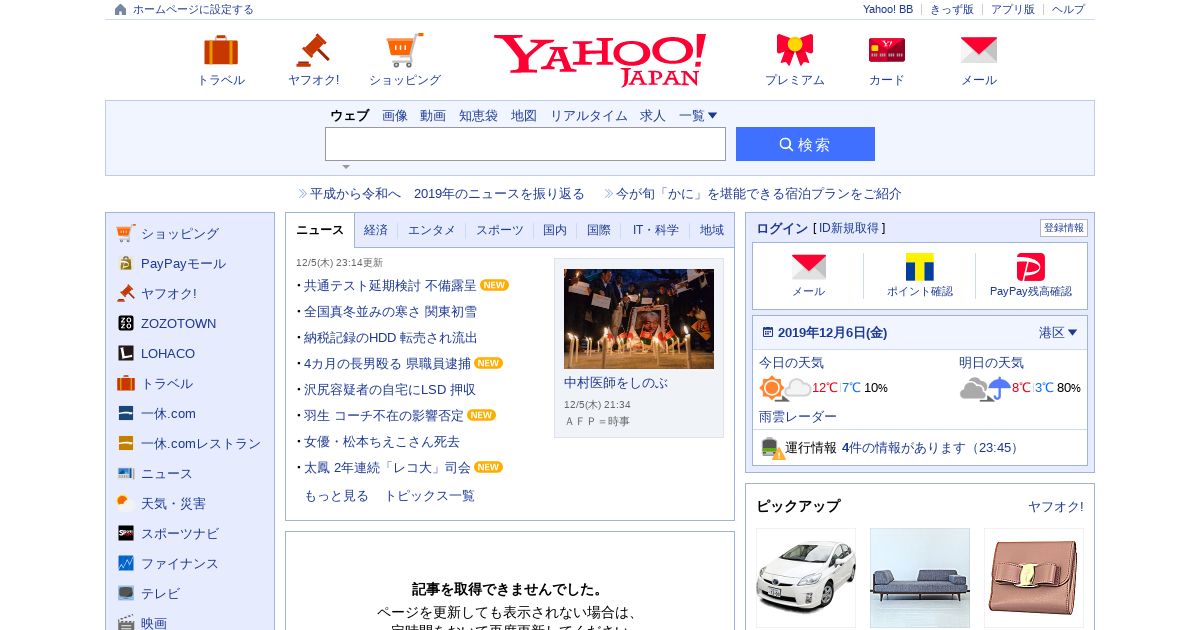
Task: Click the mail envelope icon in login panel
Action: (809, 266)
